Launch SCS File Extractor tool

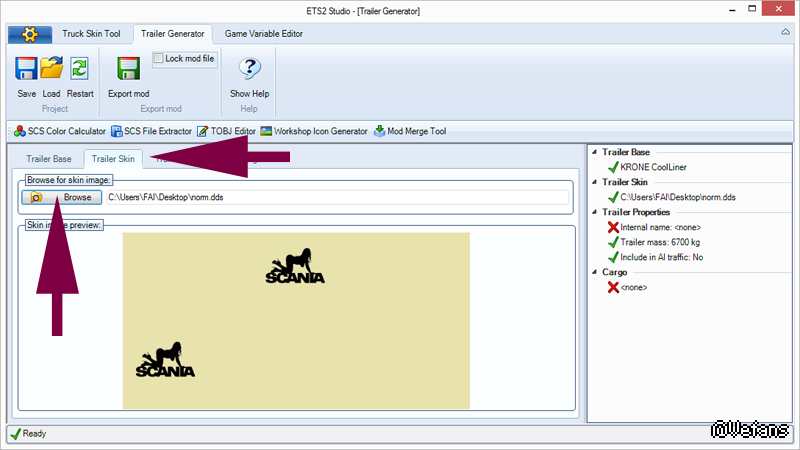pyautogui.click(x=152, y=131)
